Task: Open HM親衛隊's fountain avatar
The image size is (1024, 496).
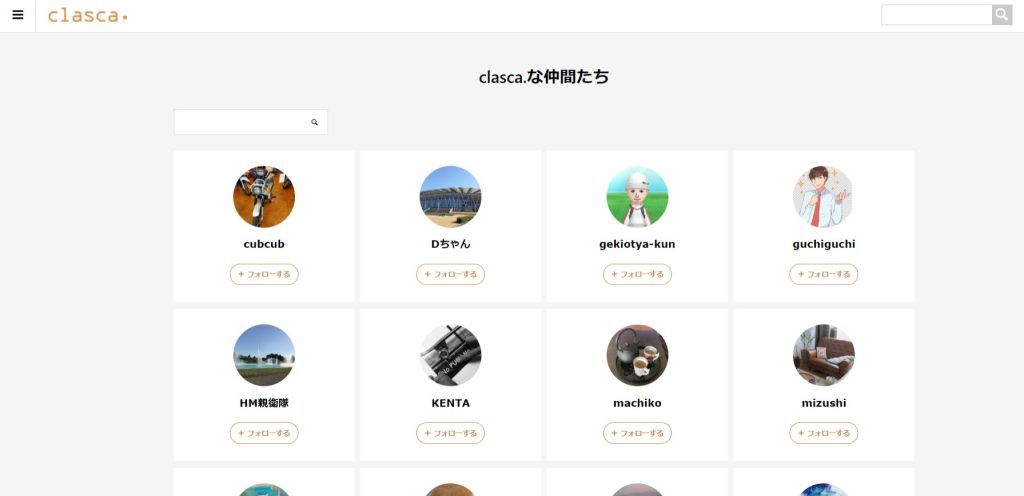Action: click(x=264, y=355)
